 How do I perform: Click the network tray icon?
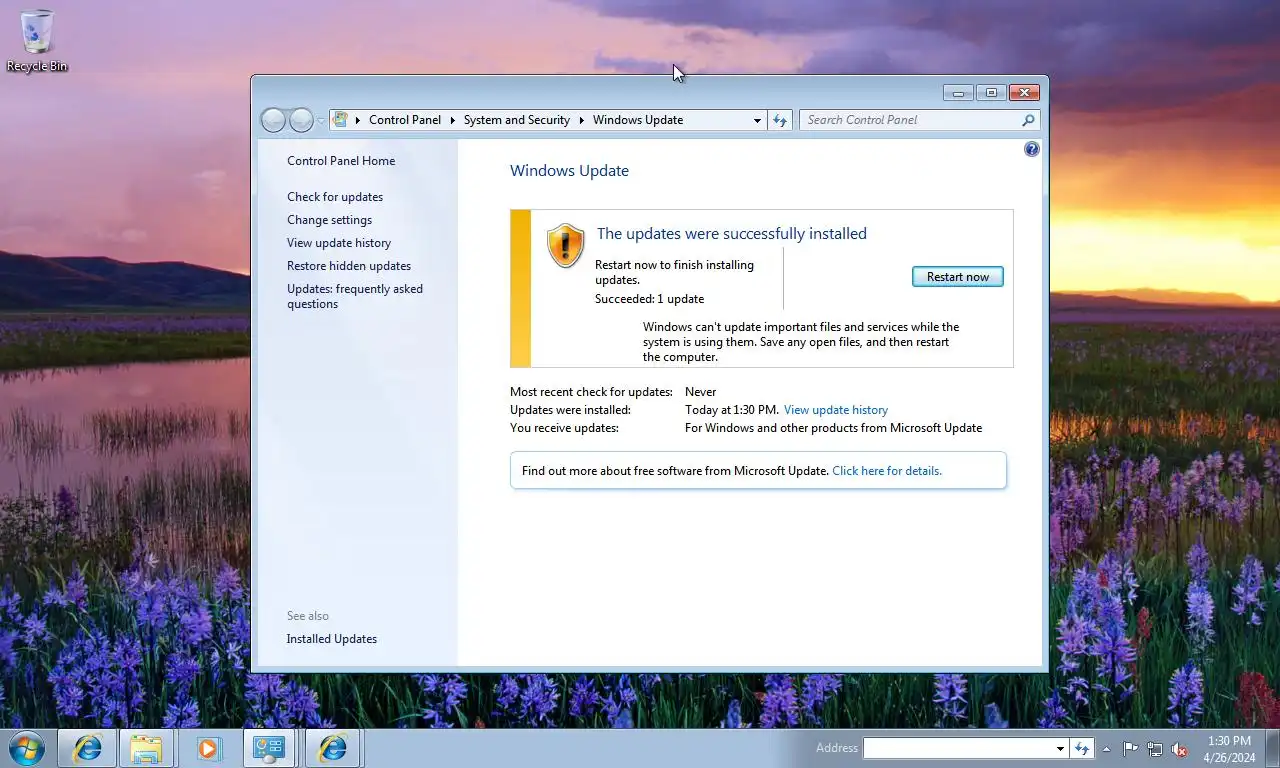tap(1155, 748)
